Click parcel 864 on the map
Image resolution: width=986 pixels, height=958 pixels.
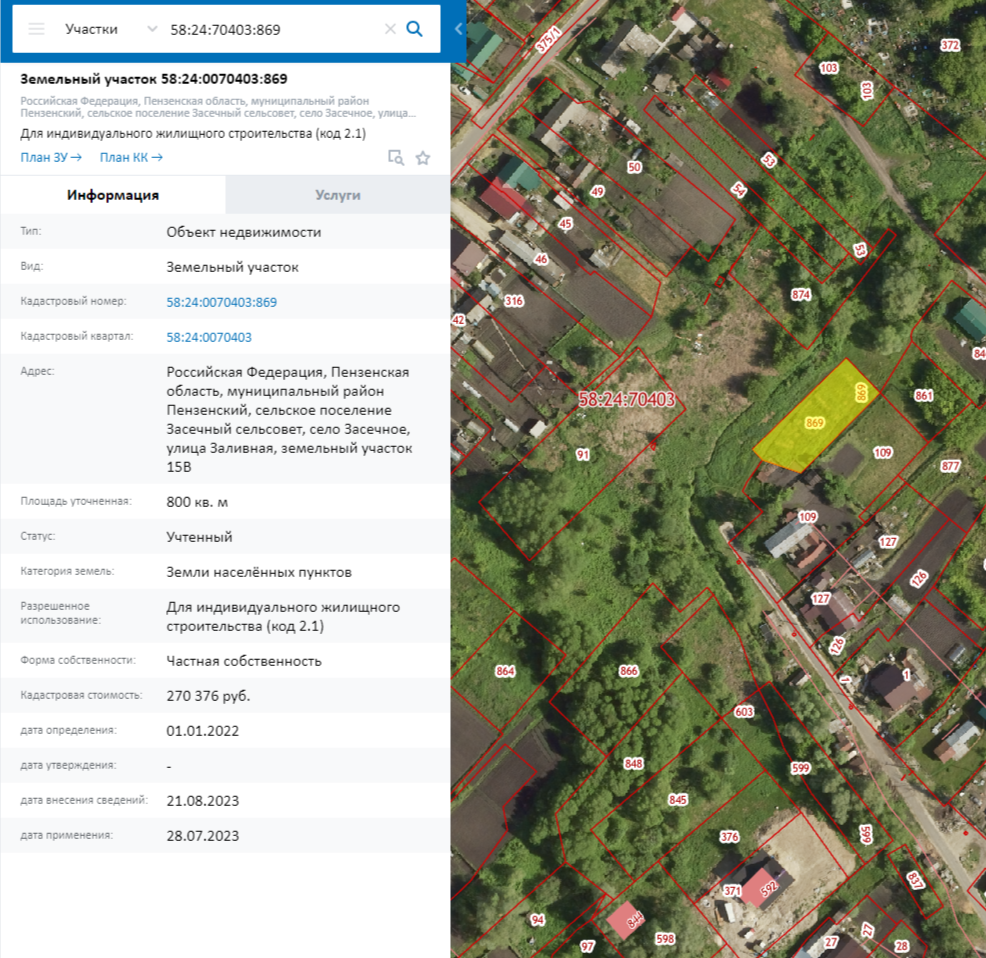coord(505,671)
